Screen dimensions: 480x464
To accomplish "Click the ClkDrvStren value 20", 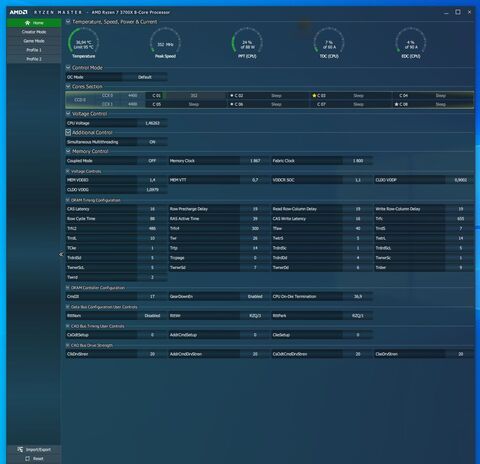I will click(x=152, y=354).
